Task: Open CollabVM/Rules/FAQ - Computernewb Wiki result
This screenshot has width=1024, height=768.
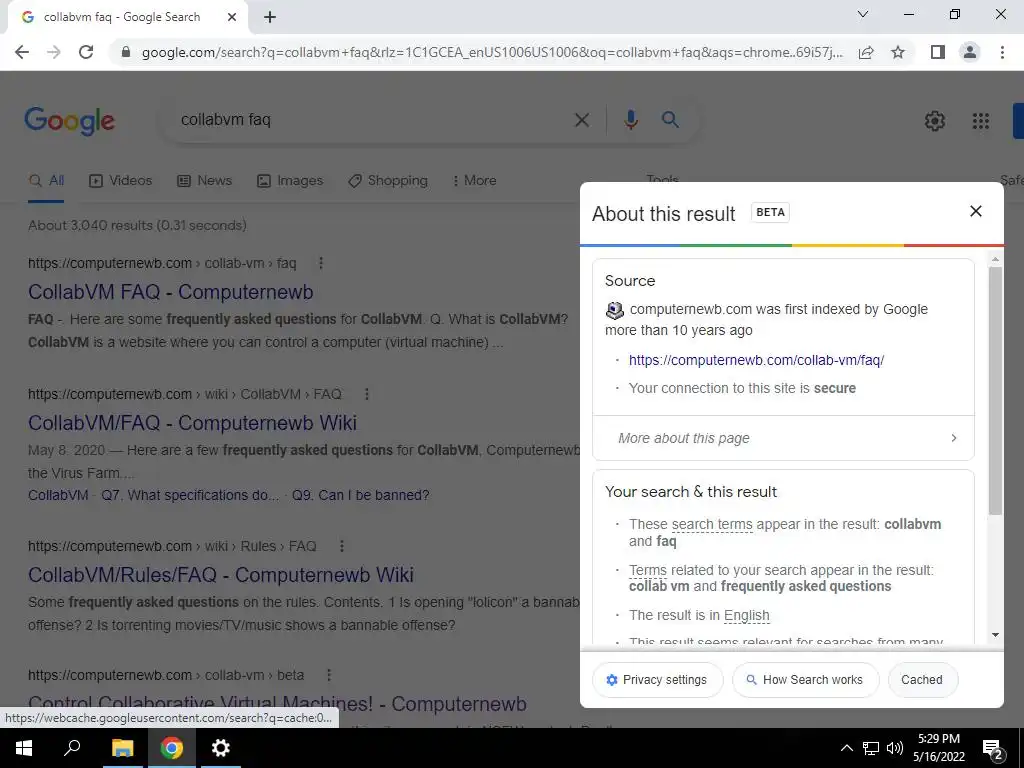Action: pos(221,575)
